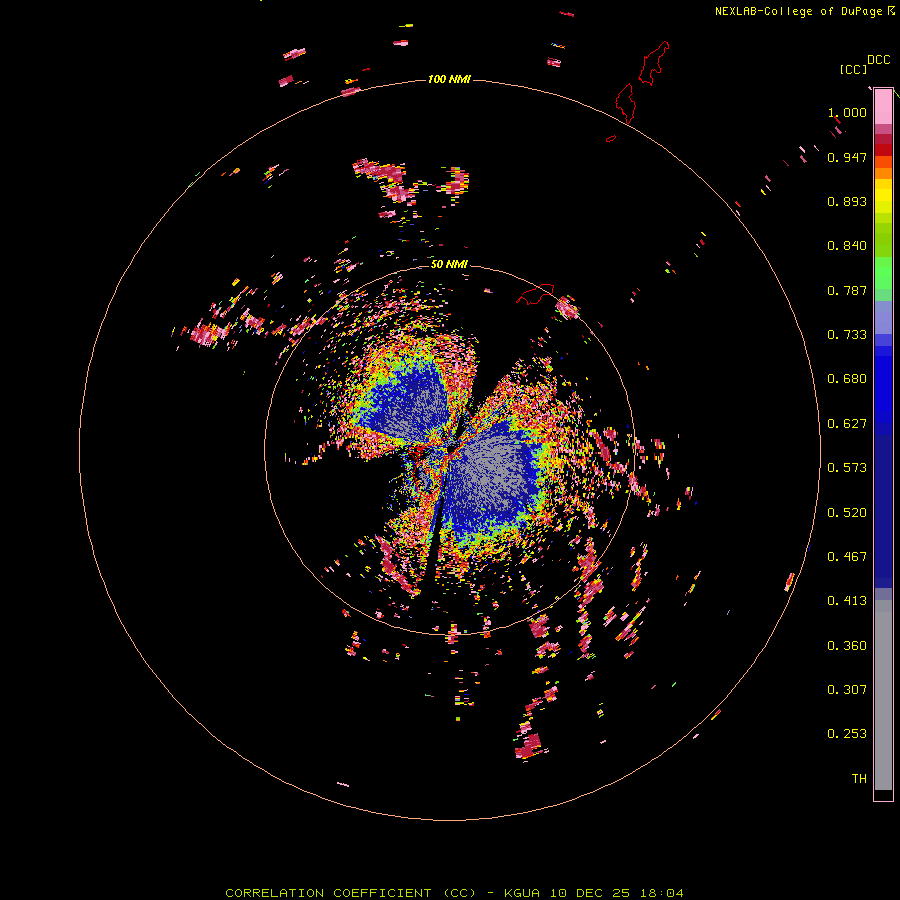
Task: Click the 0.947 color scale value
Action: pyautogui.click(x=847, y=157)
